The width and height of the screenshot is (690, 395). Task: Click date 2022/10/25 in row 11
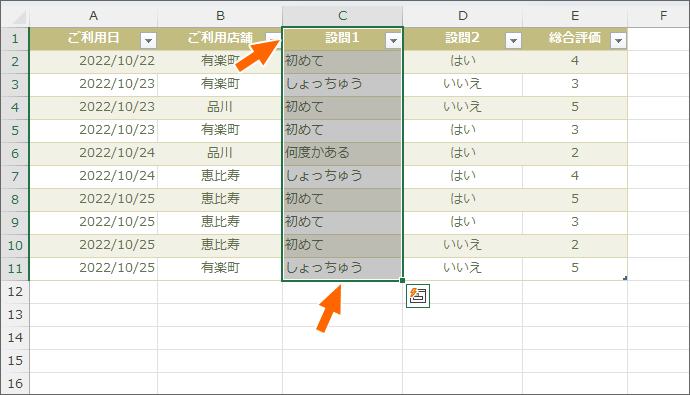pyautogui.click(x=93, y=268)
